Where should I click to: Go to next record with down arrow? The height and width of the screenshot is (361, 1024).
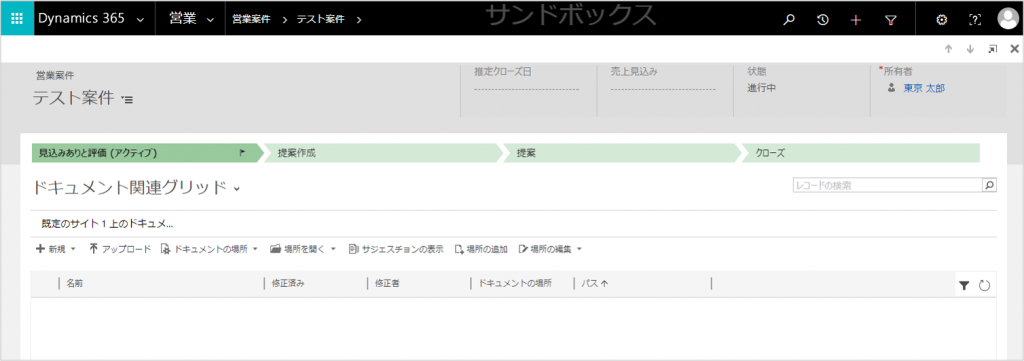970,49
